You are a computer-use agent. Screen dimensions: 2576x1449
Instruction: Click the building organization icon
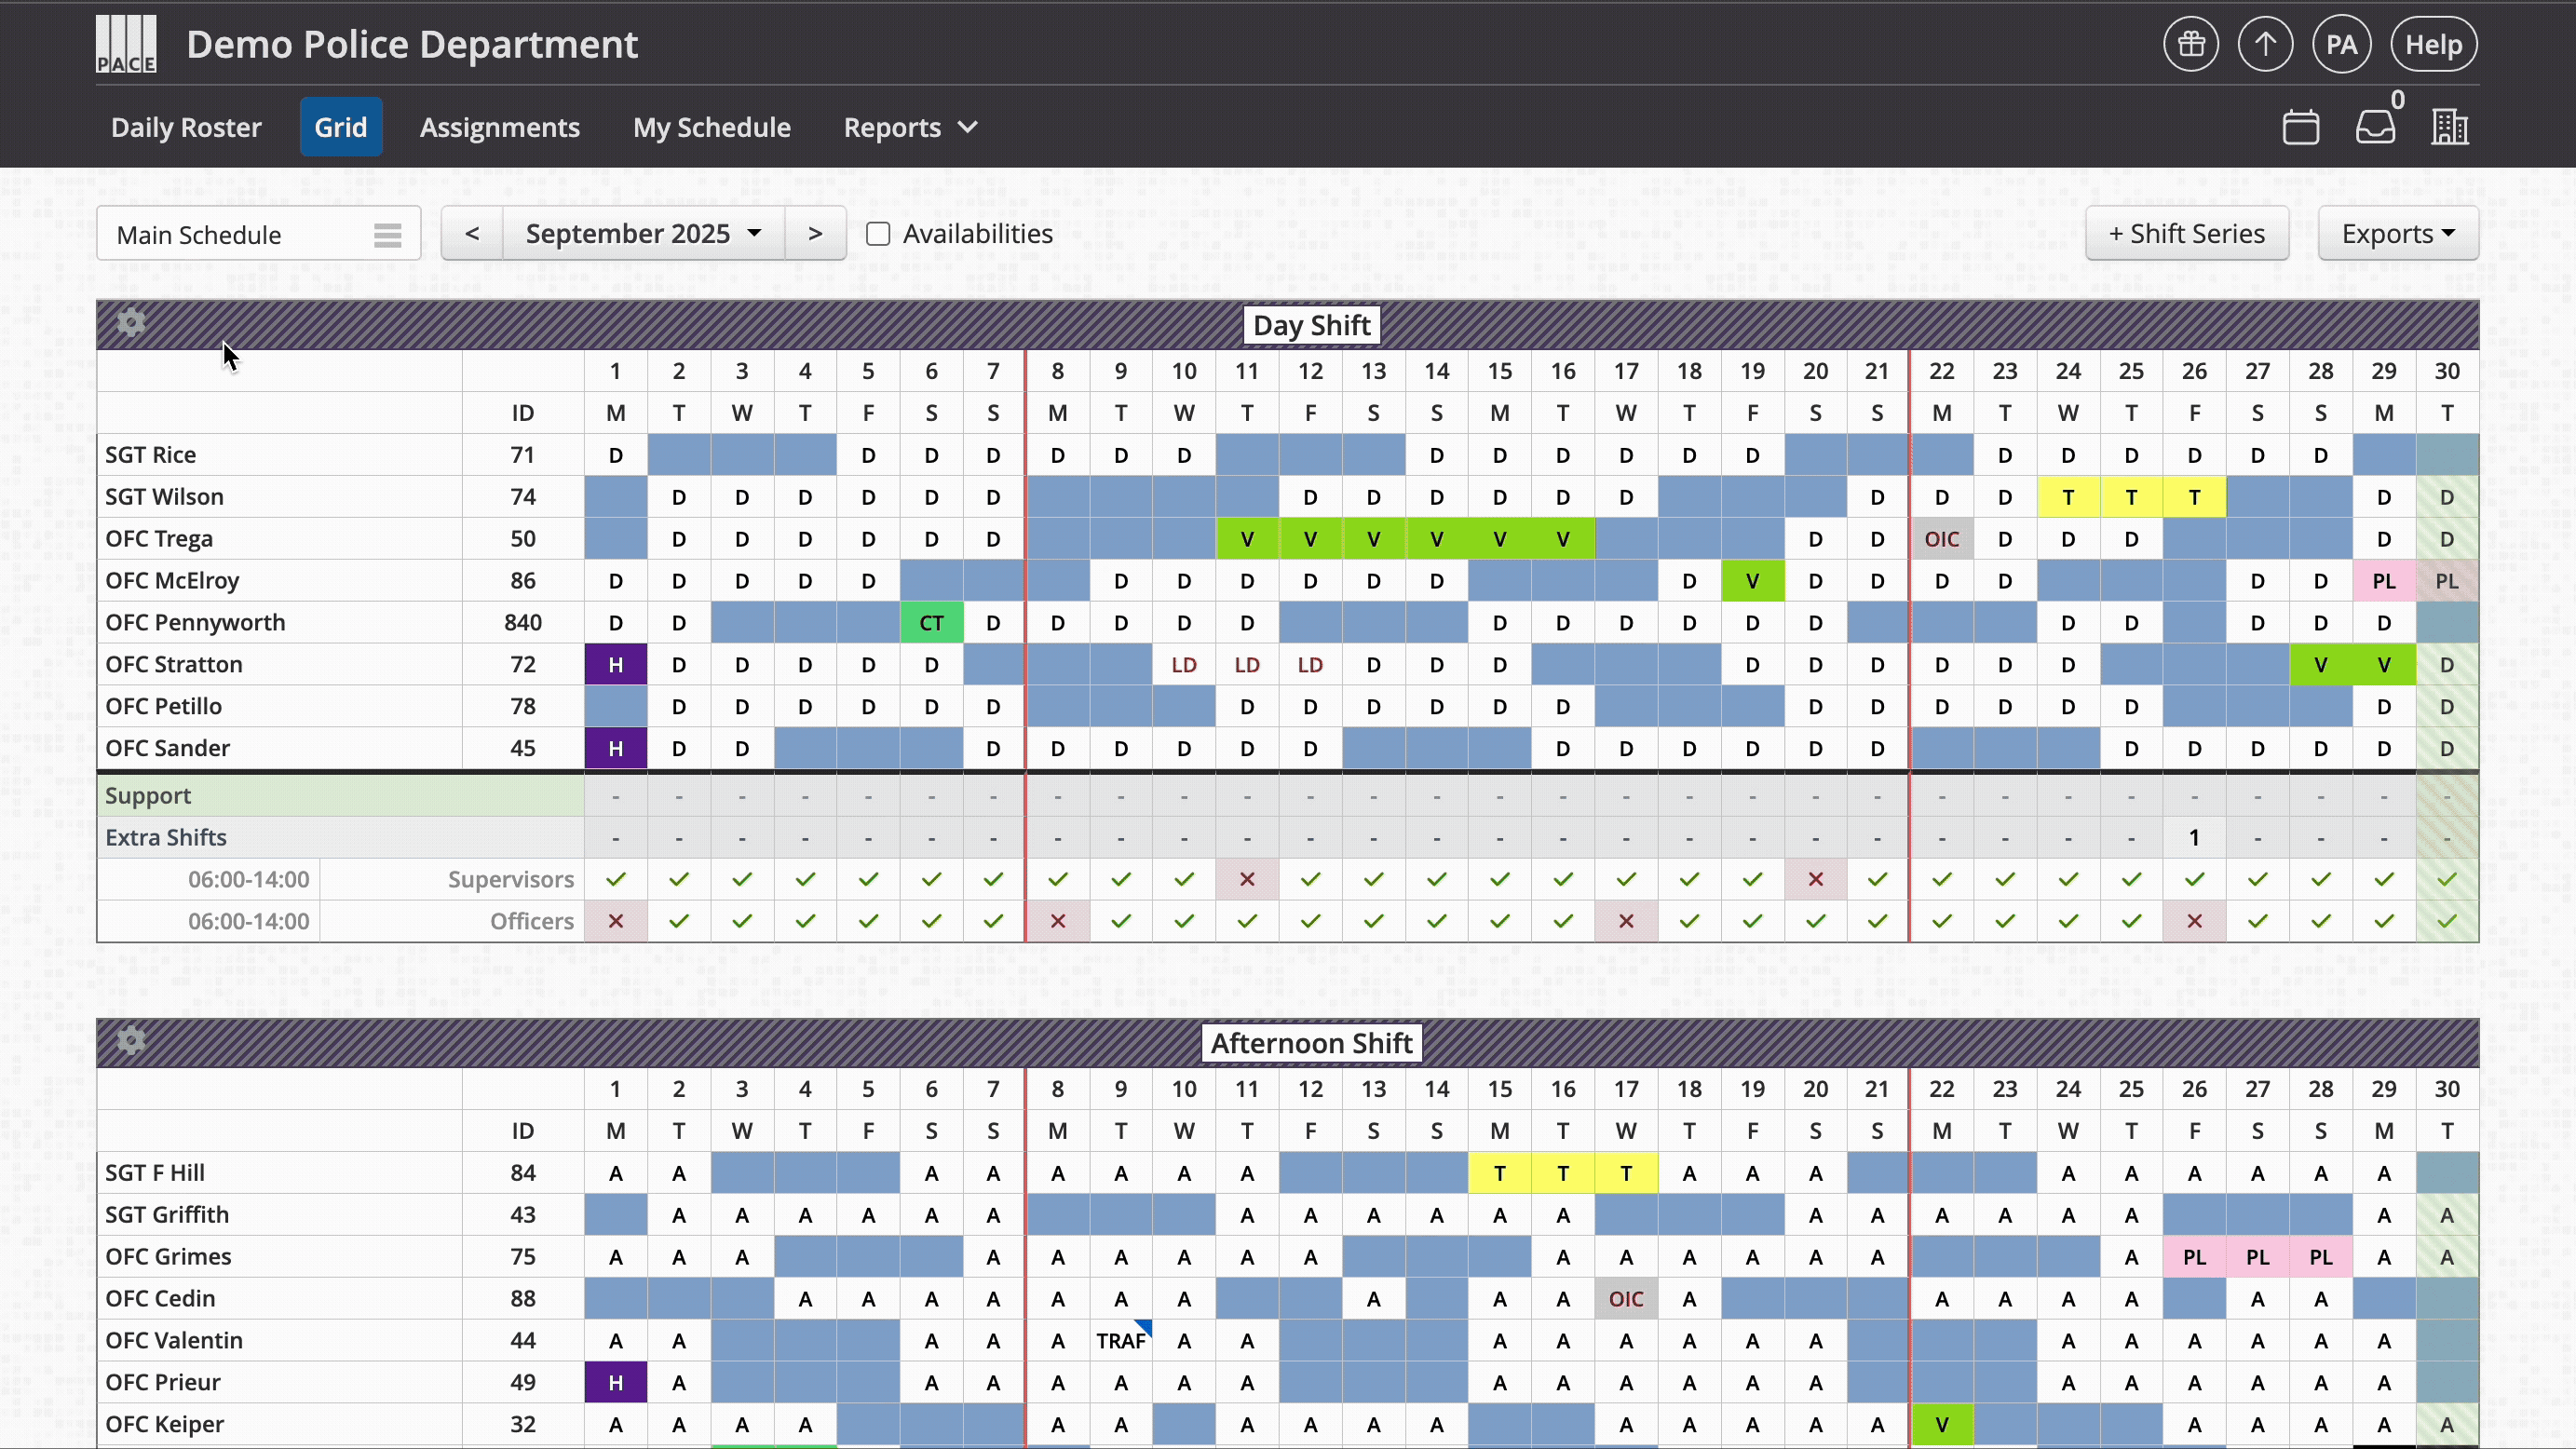click(2449, 128)
